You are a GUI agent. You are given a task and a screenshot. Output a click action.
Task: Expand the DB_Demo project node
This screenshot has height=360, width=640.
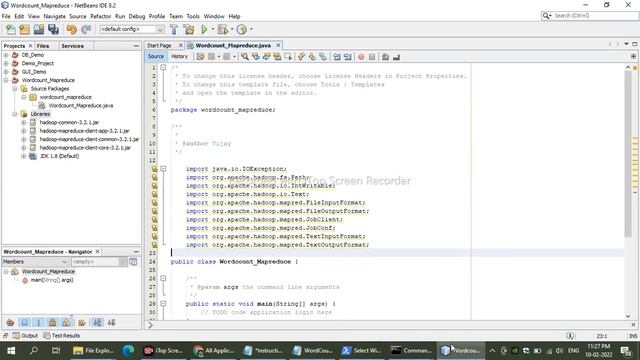(6, 55)
